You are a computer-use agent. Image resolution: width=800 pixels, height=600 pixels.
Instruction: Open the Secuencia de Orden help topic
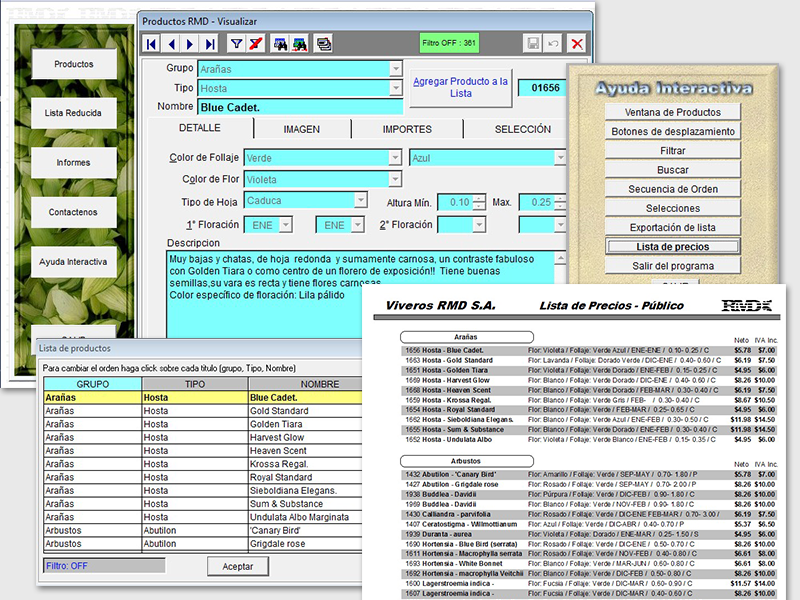point(672,189)
